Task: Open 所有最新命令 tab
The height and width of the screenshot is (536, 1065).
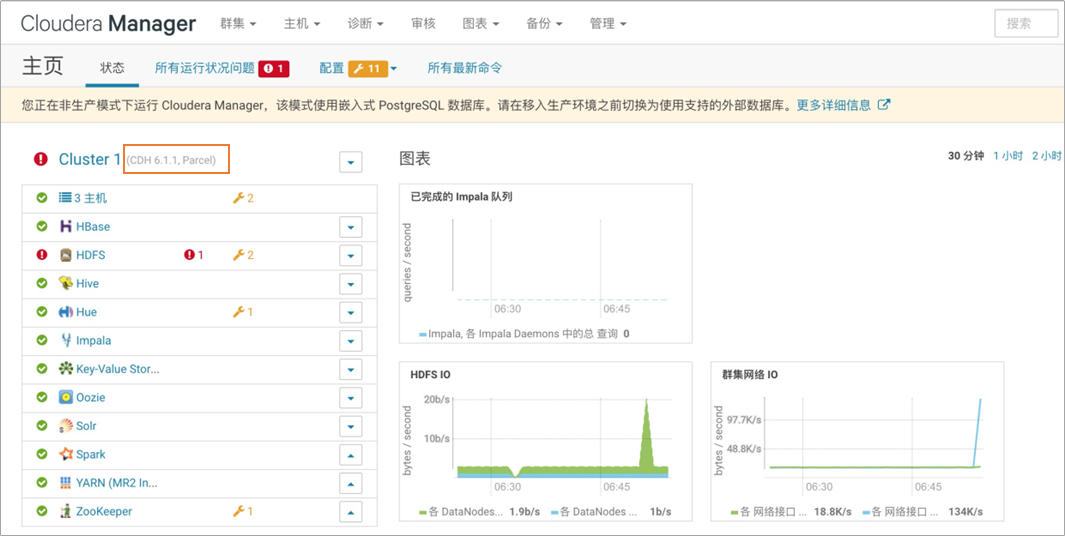Action: tap(465, 68)
